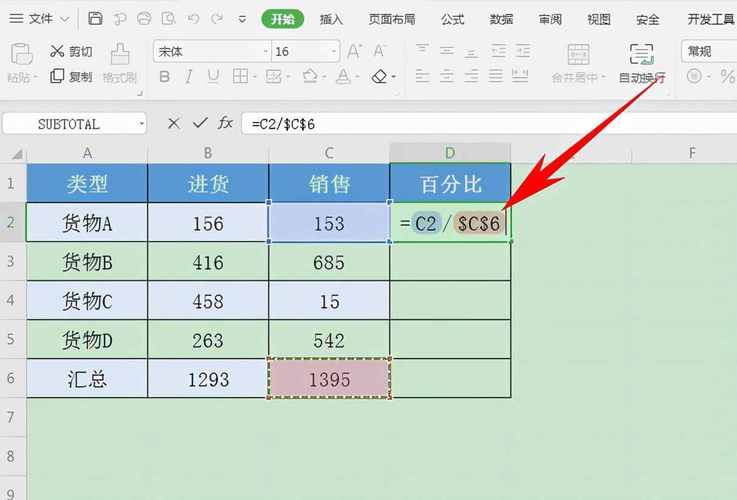This screenshot has width=737, height=500.
Task: Click the distributed alignment icon
Action: (520, 76)
